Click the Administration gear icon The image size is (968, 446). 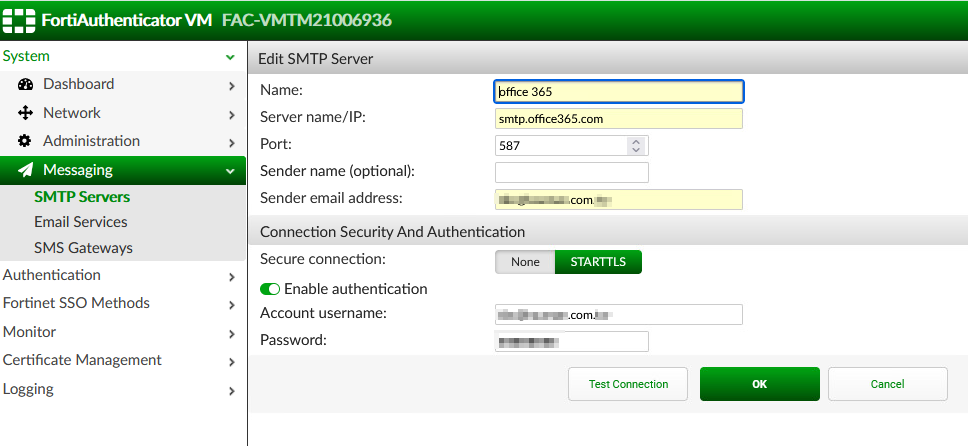pyautogui.click(x=26, y=141)
